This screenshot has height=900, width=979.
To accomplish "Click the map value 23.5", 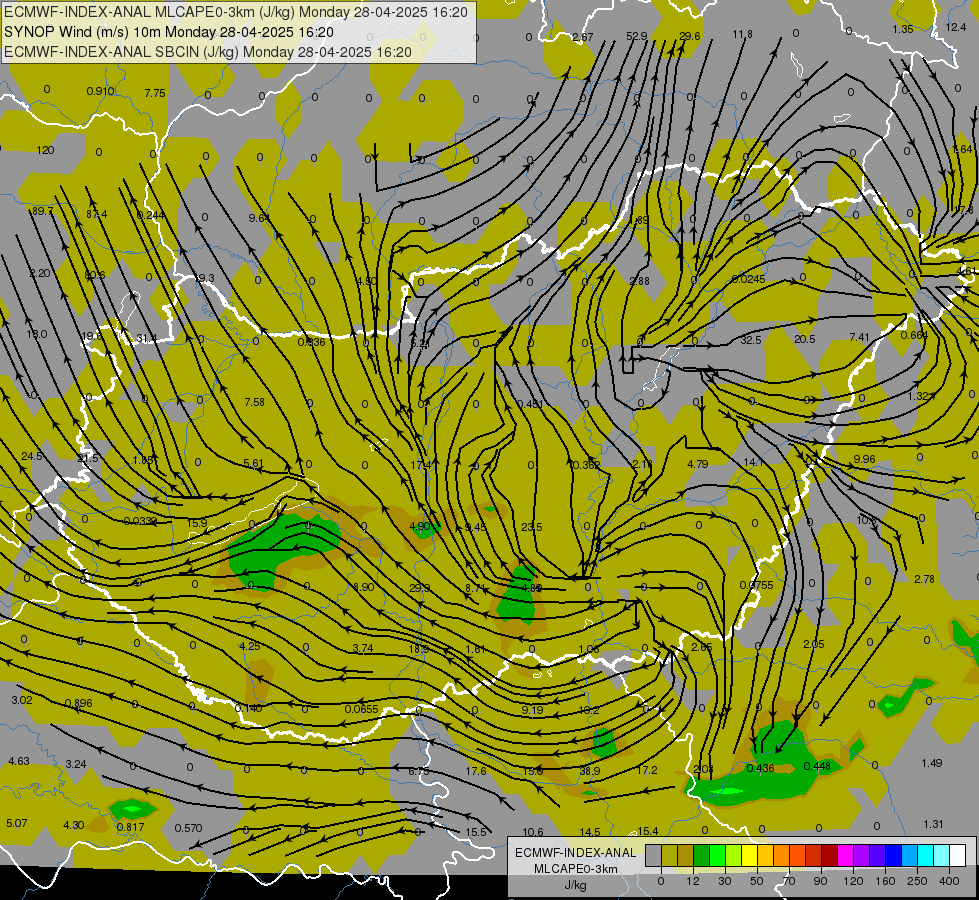I will pos(531,527).
